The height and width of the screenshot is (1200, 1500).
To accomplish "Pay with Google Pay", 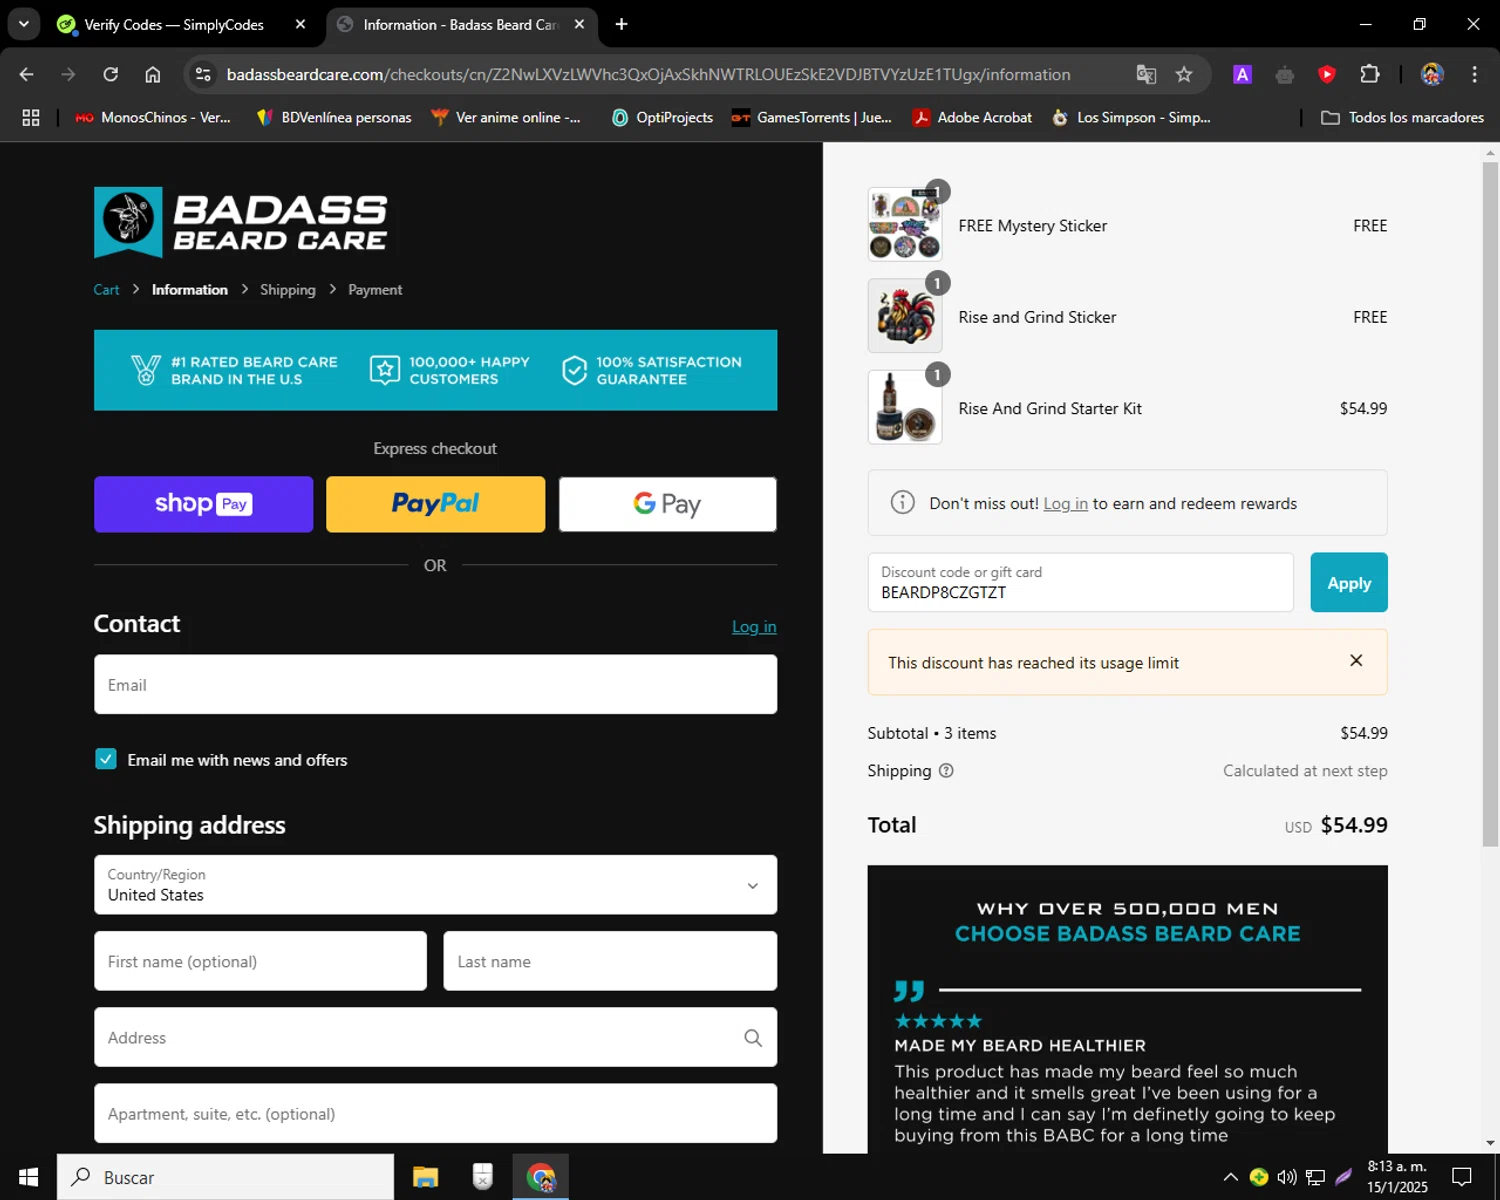I will click(667, 504).
